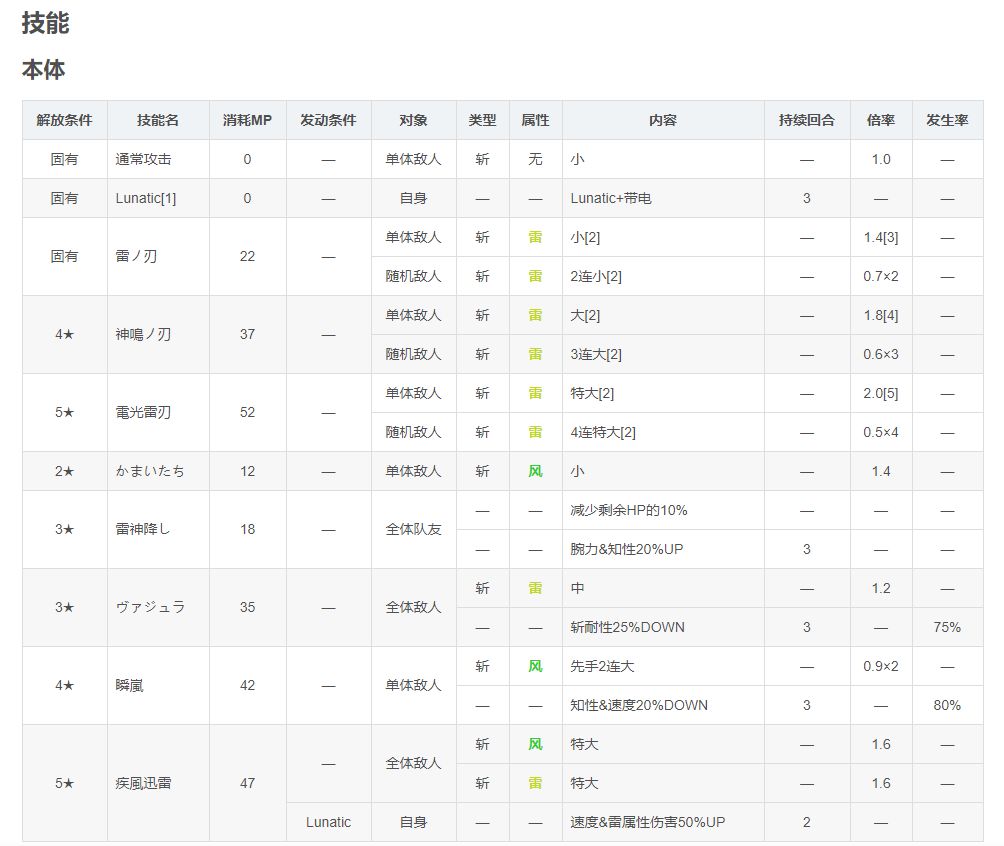Click the 风 attribute in かまいたち row

pos(535,471)
